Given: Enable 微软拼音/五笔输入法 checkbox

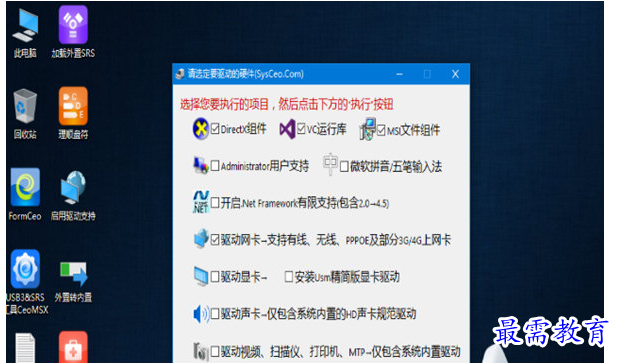Looking at the screenshot, I should [344, 166].
